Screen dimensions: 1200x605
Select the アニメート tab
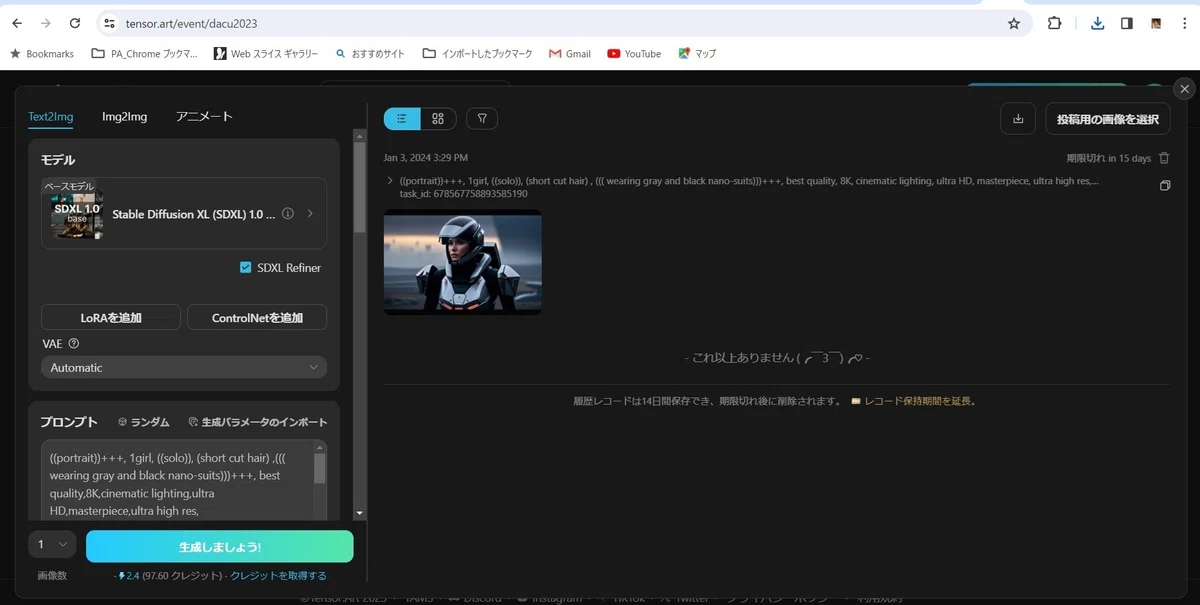[204, 117]
